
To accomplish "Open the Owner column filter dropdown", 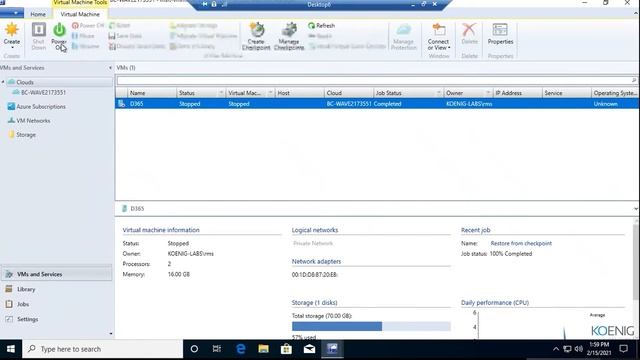I will 488,93.
